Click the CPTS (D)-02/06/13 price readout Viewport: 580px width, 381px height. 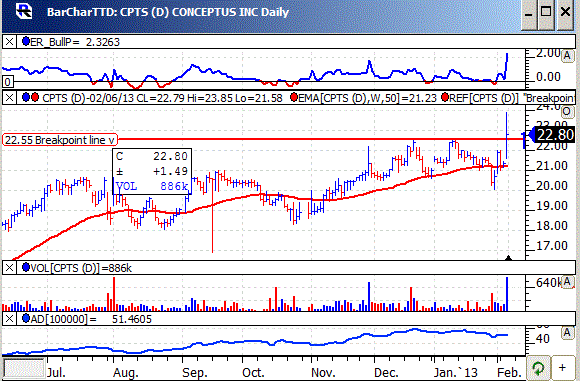pyautogui.click(x=162, y=98)
